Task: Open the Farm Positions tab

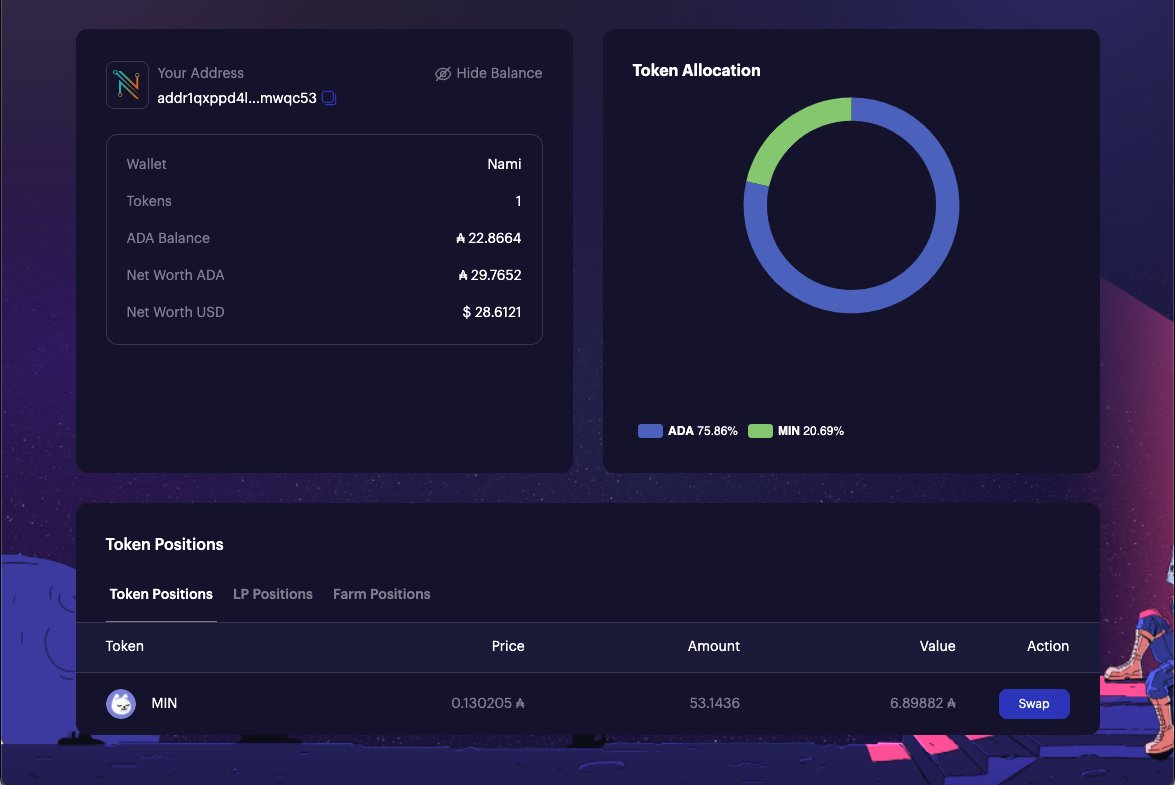Action: [381, 594]
